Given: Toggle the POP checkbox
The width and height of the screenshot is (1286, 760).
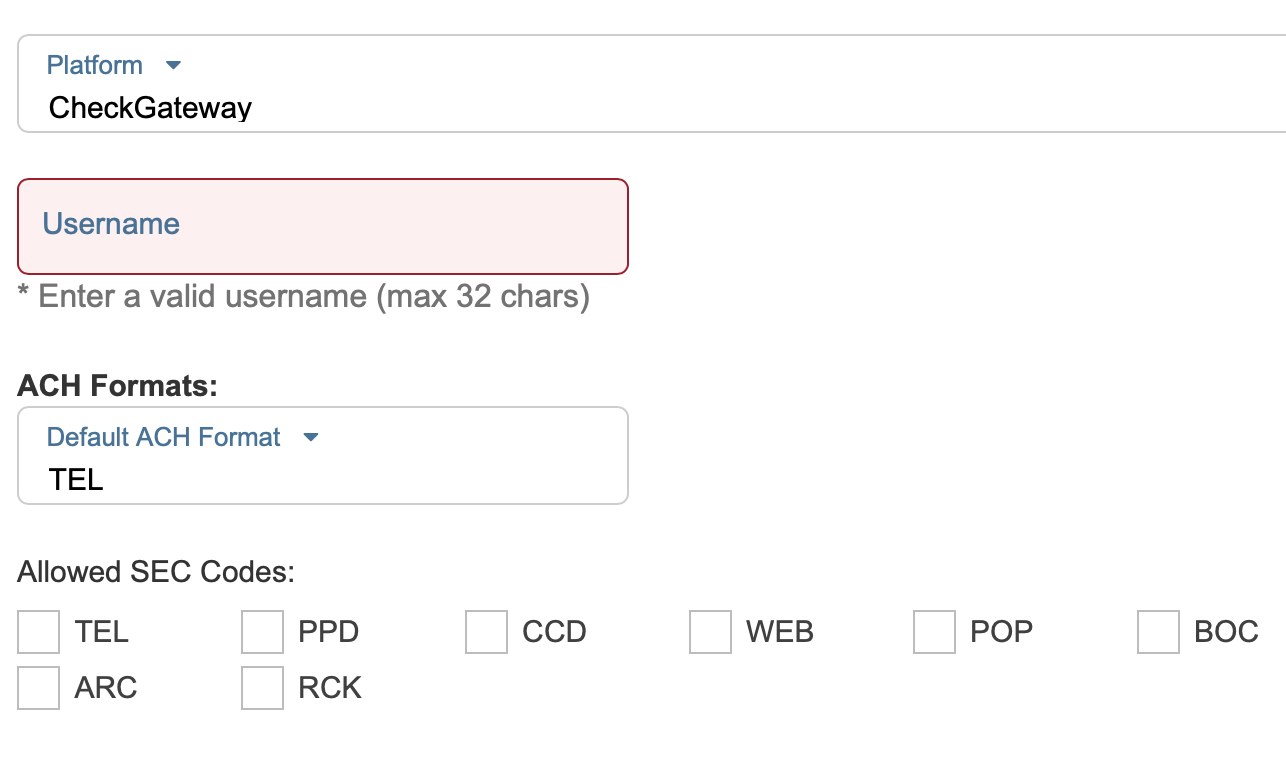Looking at the screenshot, I should coord(935,632).
